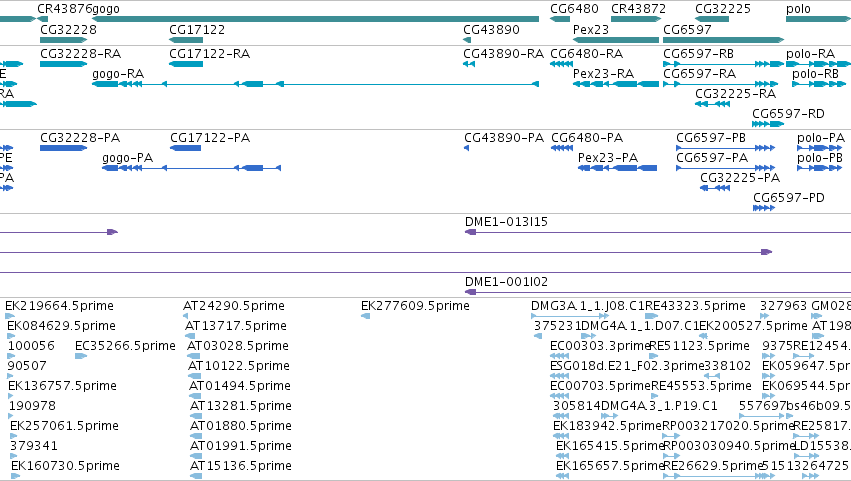Select the CG17122-RA transcript

coord(186,64)
